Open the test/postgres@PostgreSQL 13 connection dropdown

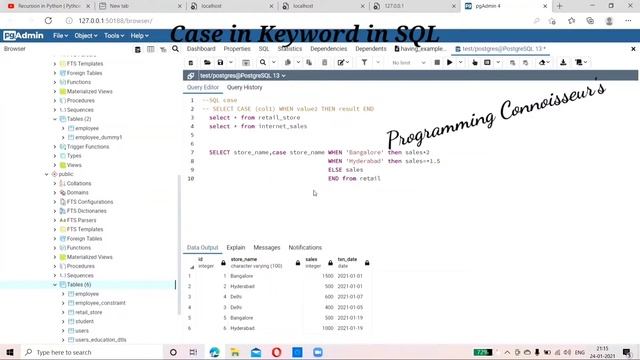coord(242,76)
